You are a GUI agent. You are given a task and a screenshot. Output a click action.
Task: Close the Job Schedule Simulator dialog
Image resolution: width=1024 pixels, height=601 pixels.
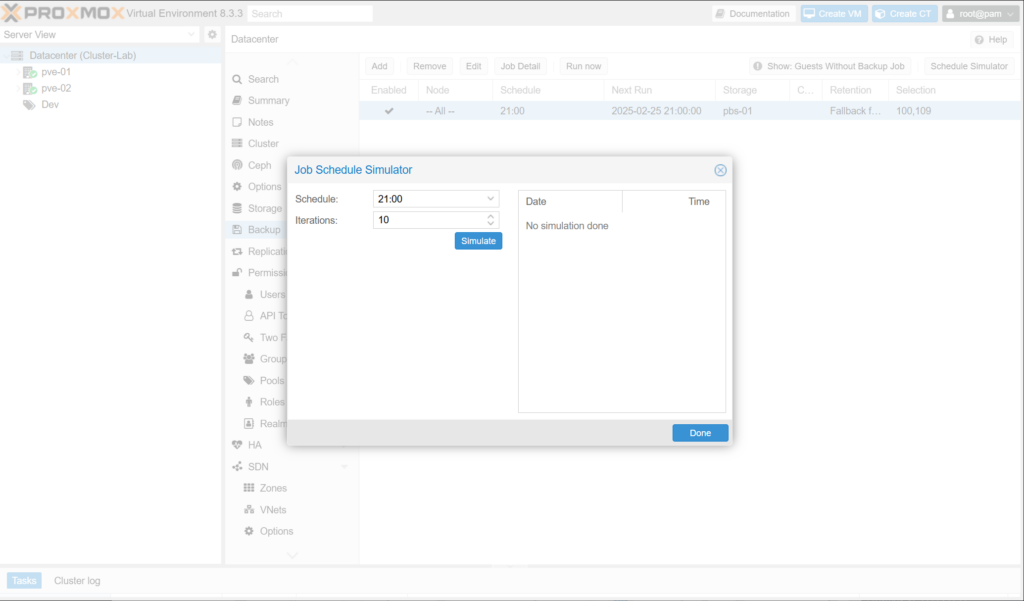pyautogui.click(x=720, y=170)
